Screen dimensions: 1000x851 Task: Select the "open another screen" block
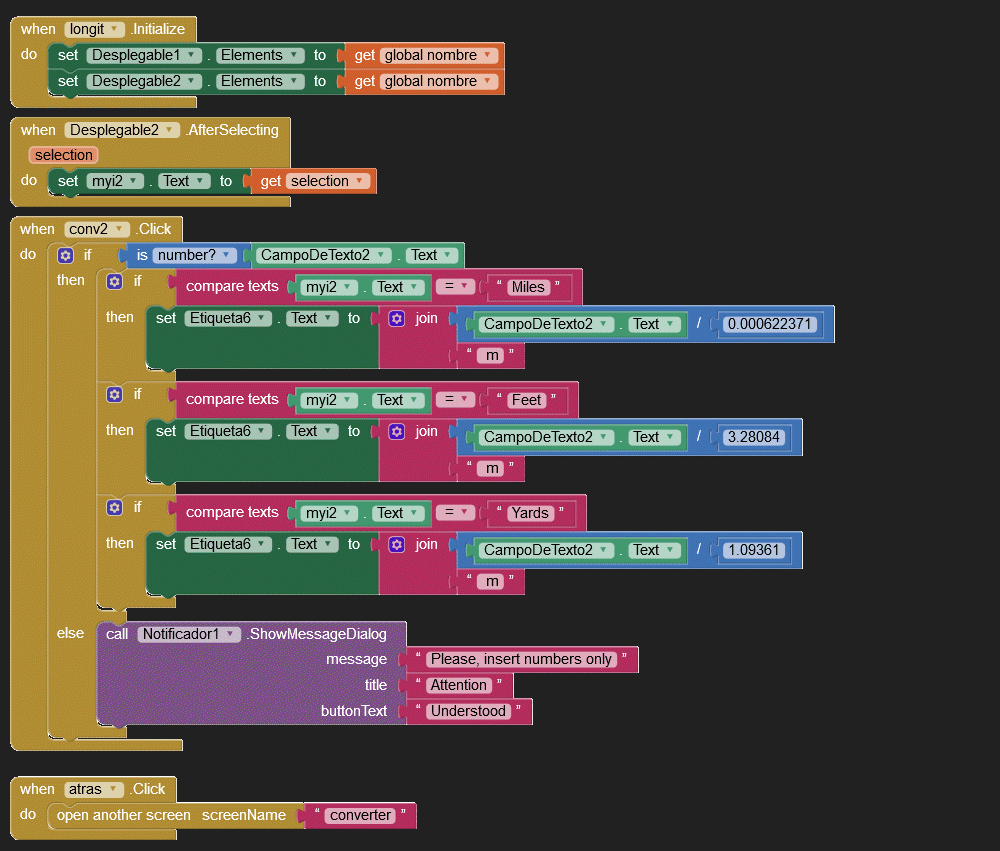[123, 816]
